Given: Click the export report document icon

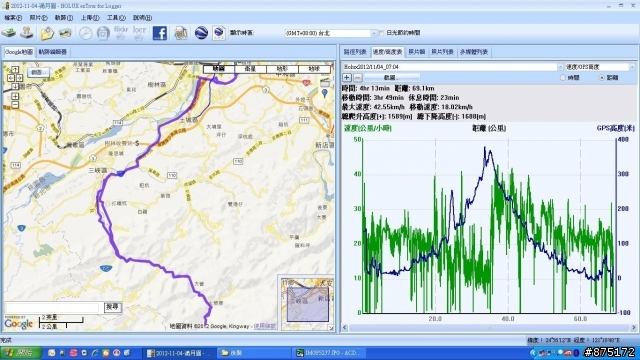Looking at the screenshot, I should point(181,33).
